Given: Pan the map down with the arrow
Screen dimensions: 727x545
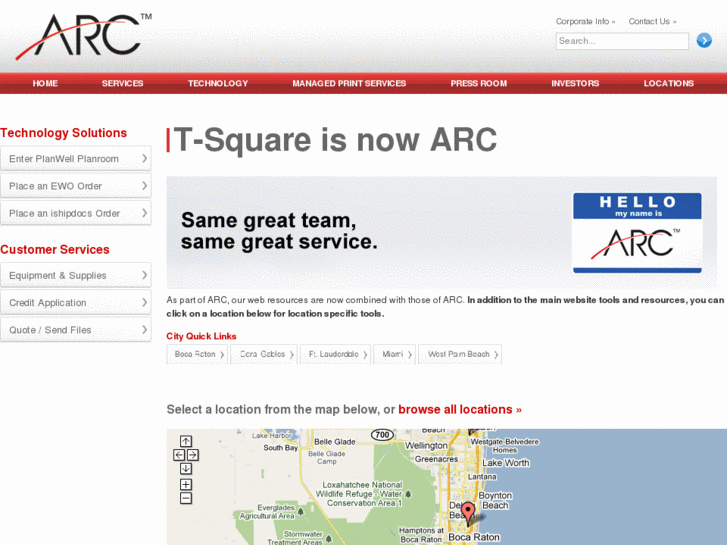Looking at the screenshot, I should [x=186, y=468].
